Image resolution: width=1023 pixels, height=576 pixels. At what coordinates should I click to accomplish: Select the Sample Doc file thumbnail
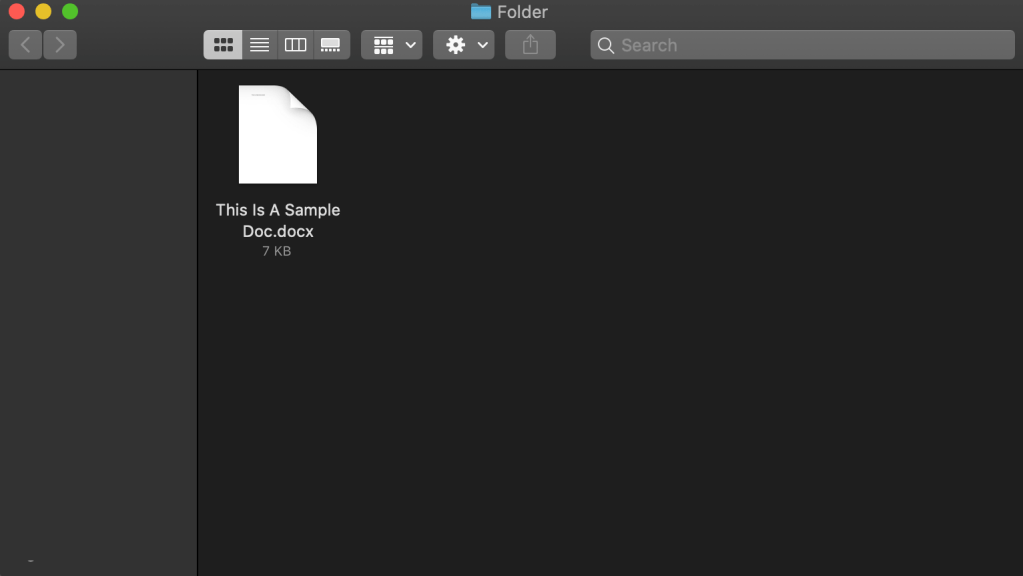(x=278, y=135)
